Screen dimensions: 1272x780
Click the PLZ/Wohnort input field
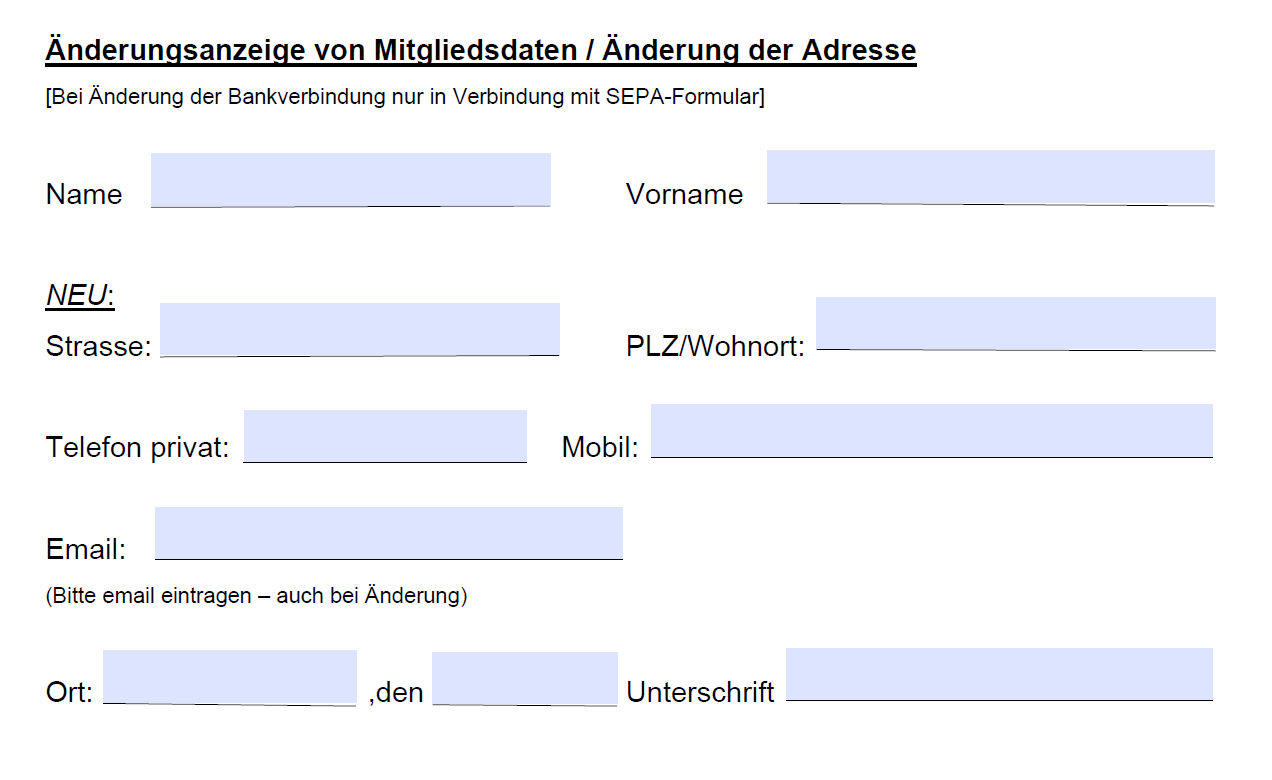coord(1015,325)
